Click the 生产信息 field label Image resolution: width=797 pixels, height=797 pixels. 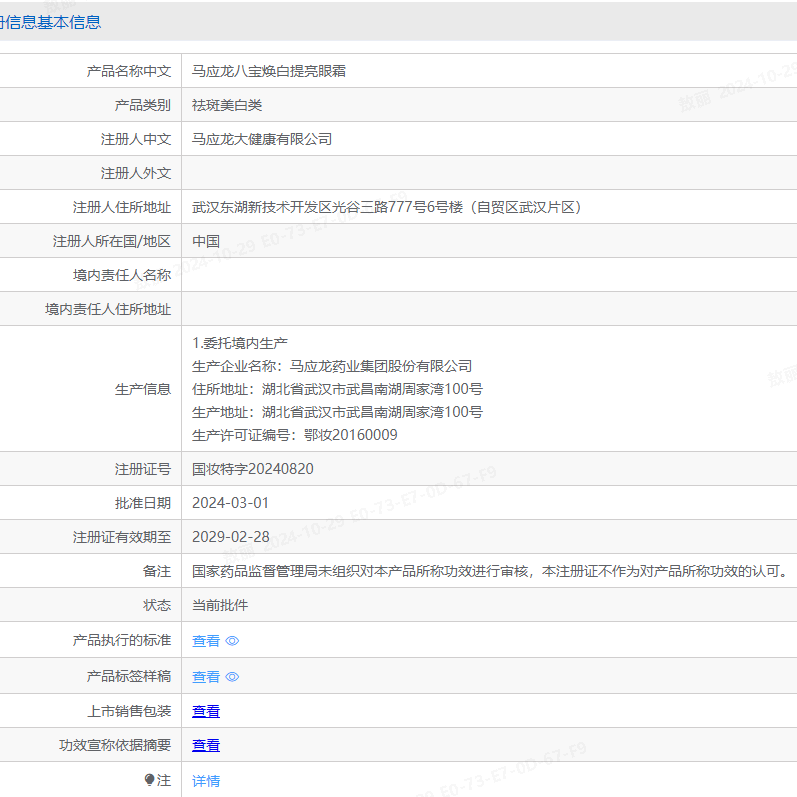pyautogui.click(x=143, y=389)
